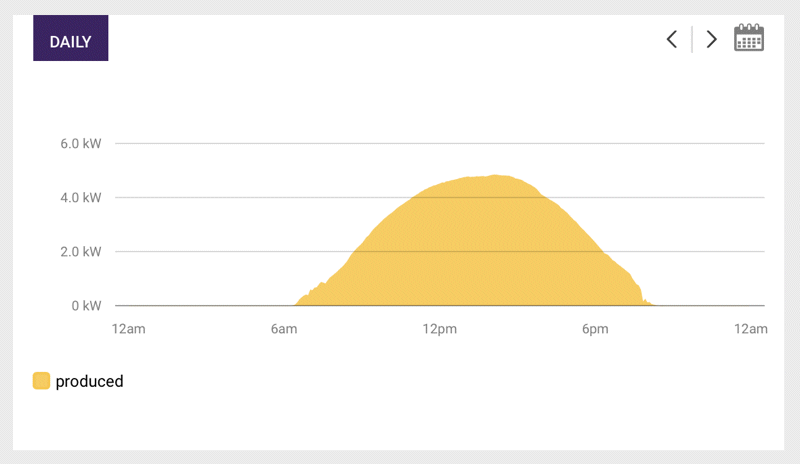The height and width of the screenshot is (464, 800).
Task: Go to the previous day arrow
Action: 672,39
